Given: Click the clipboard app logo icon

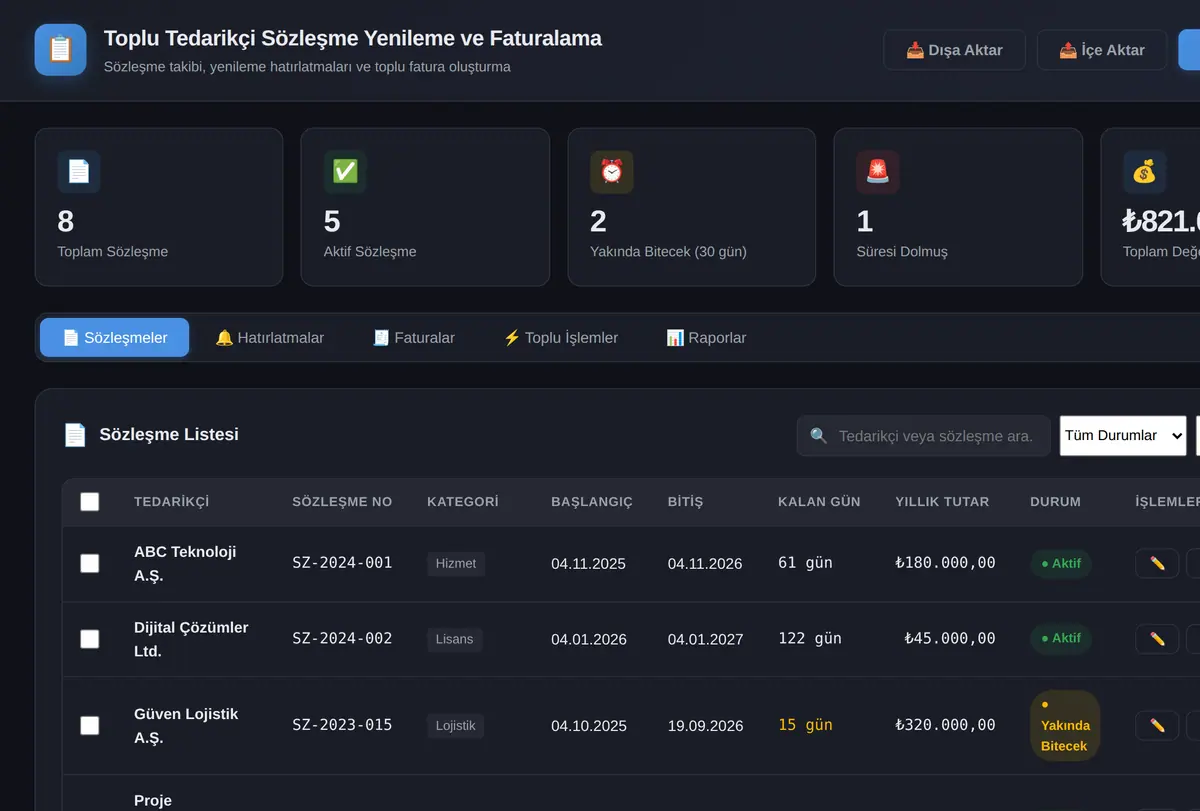Looking at the screenshot, I should [x=60, y=50].
